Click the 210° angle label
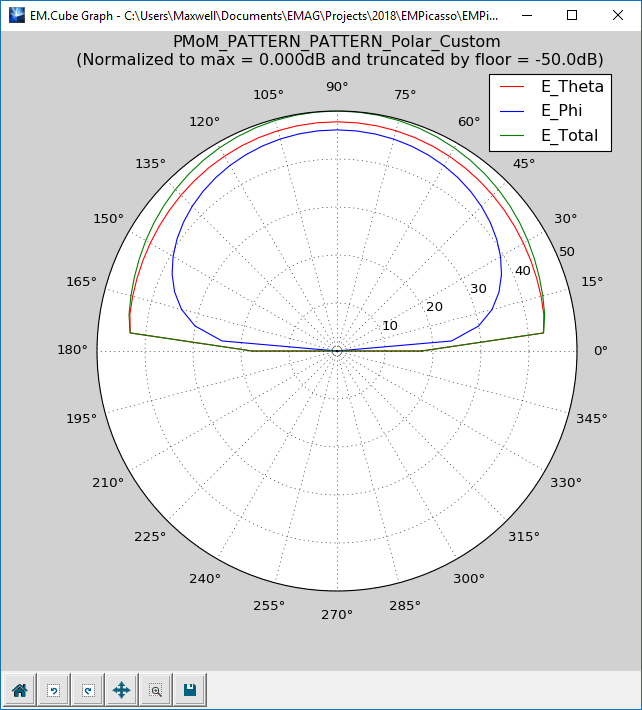 point(108,483)
